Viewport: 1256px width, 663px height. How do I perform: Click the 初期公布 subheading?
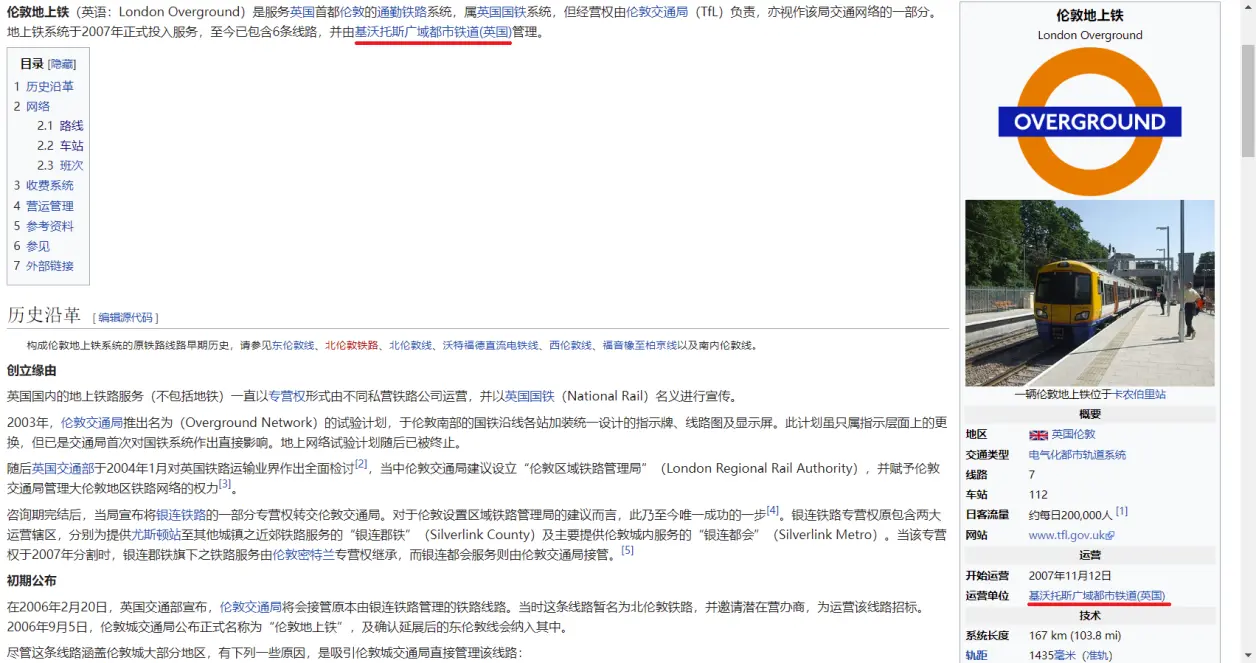tap(32, 580)
